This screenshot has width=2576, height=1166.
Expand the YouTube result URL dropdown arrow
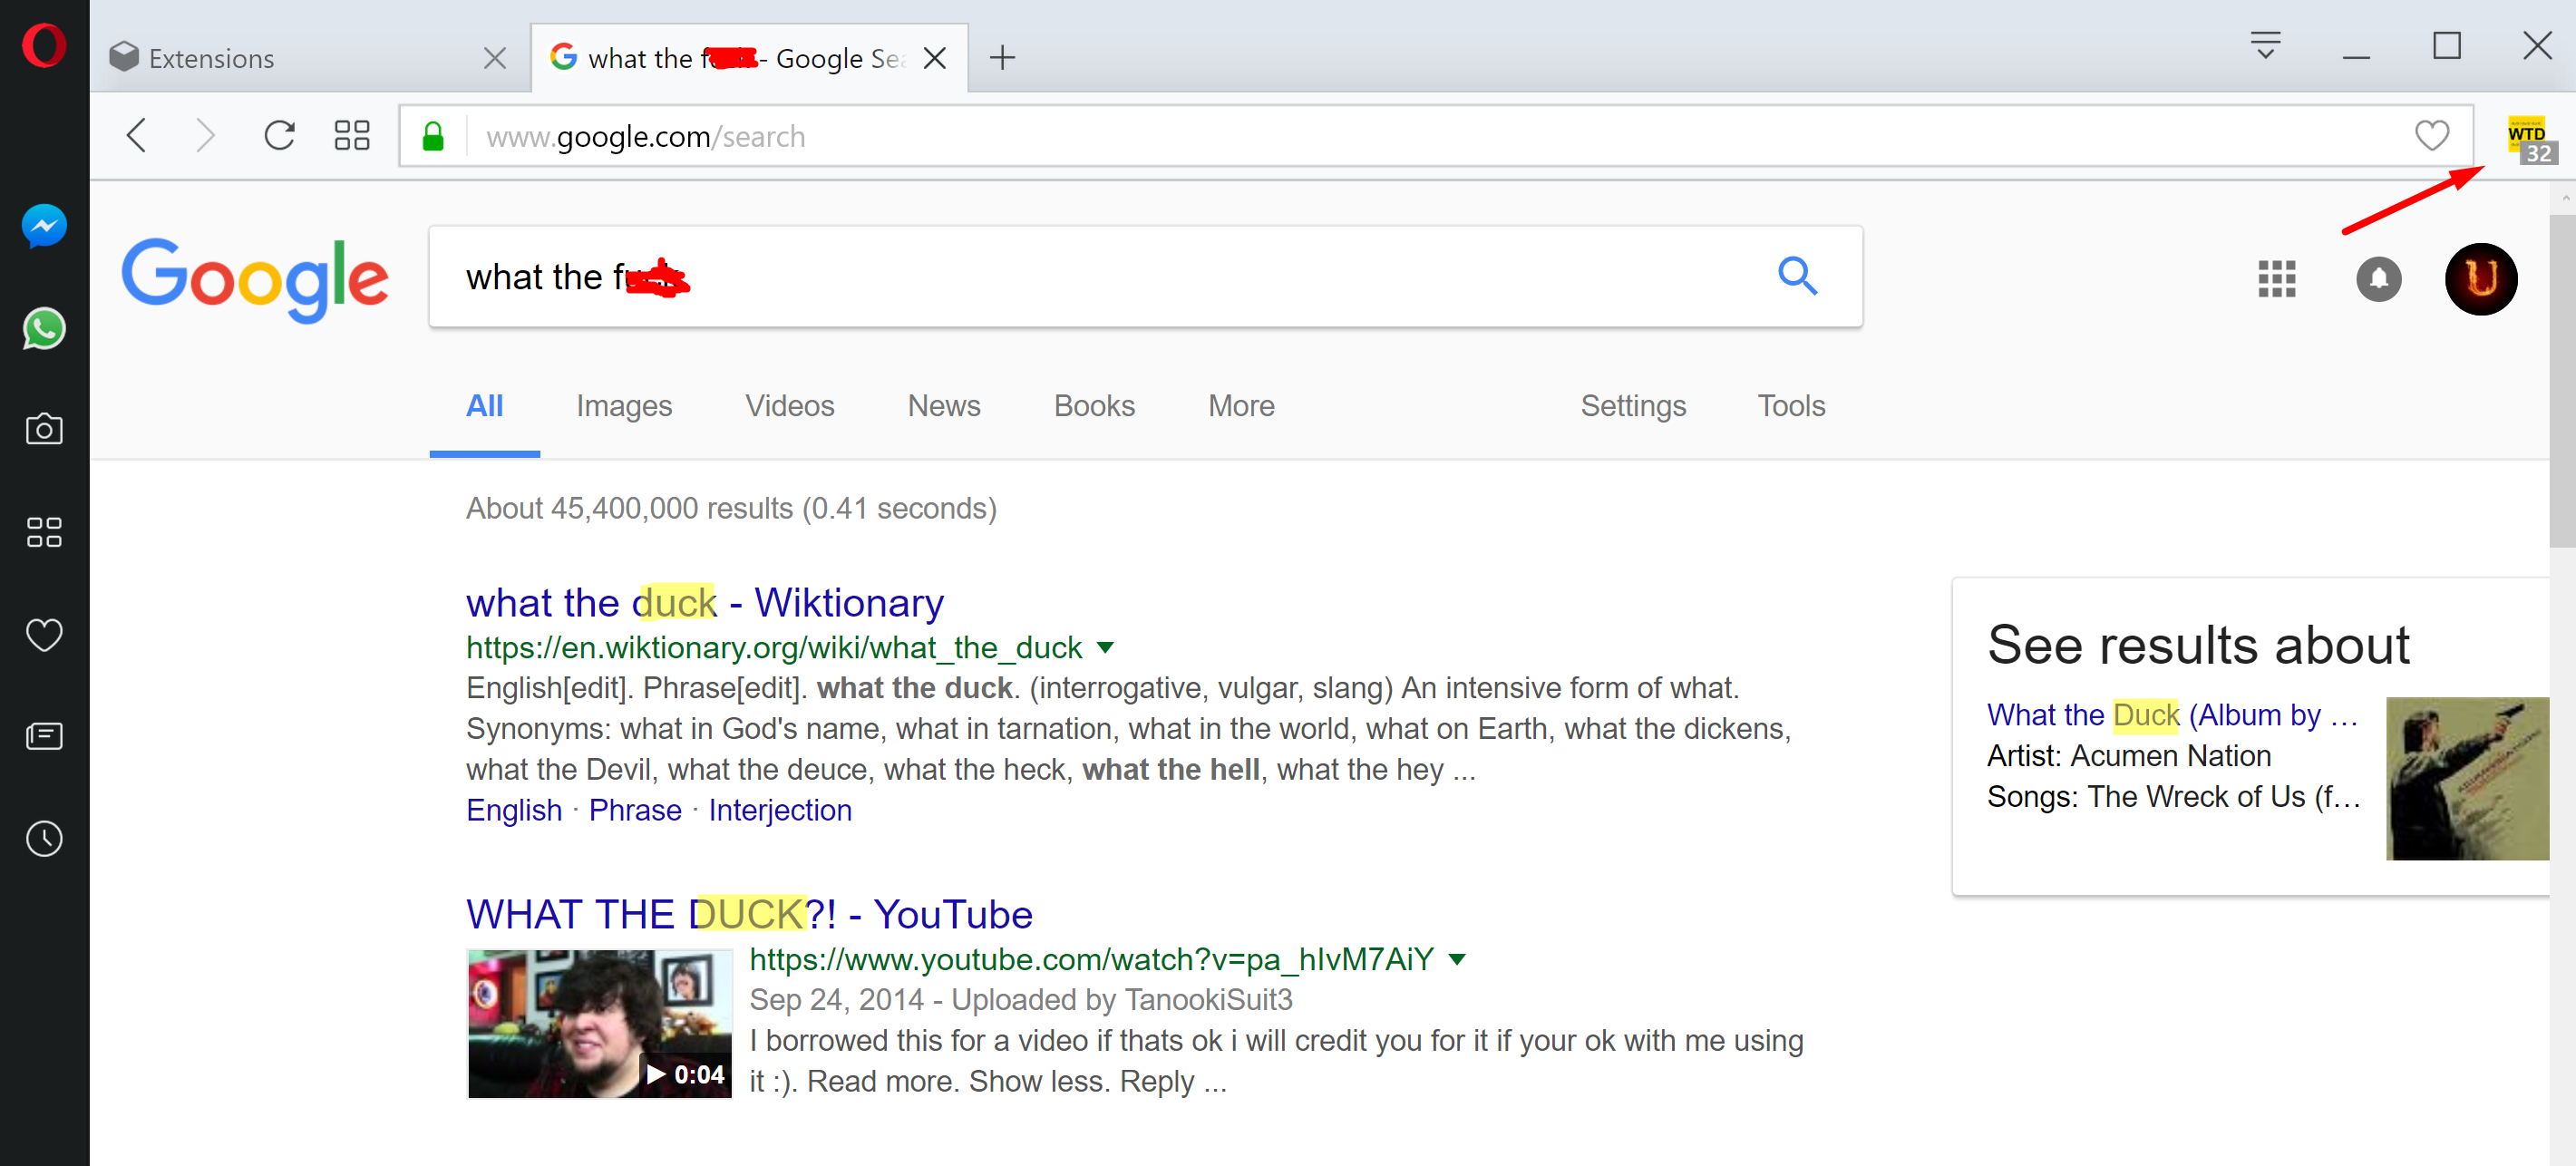click(1457, 959)
